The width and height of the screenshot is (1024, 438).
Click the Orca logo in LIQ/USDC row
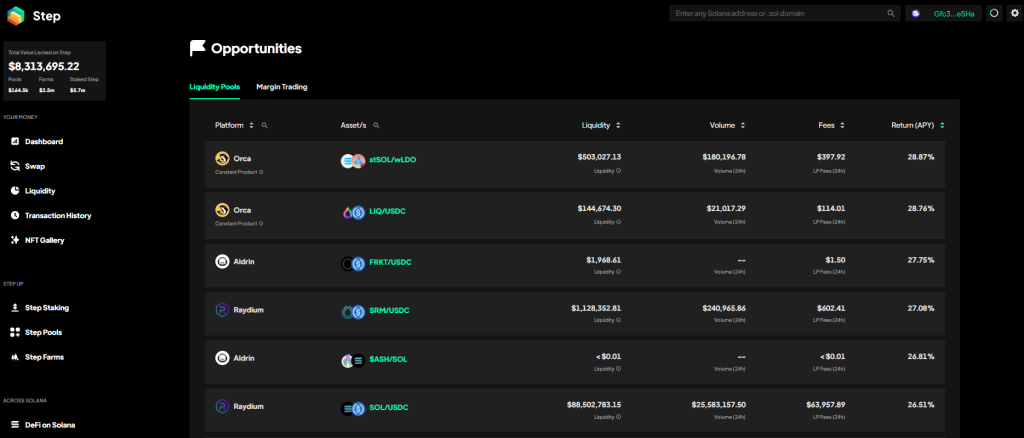pos(222,210)
